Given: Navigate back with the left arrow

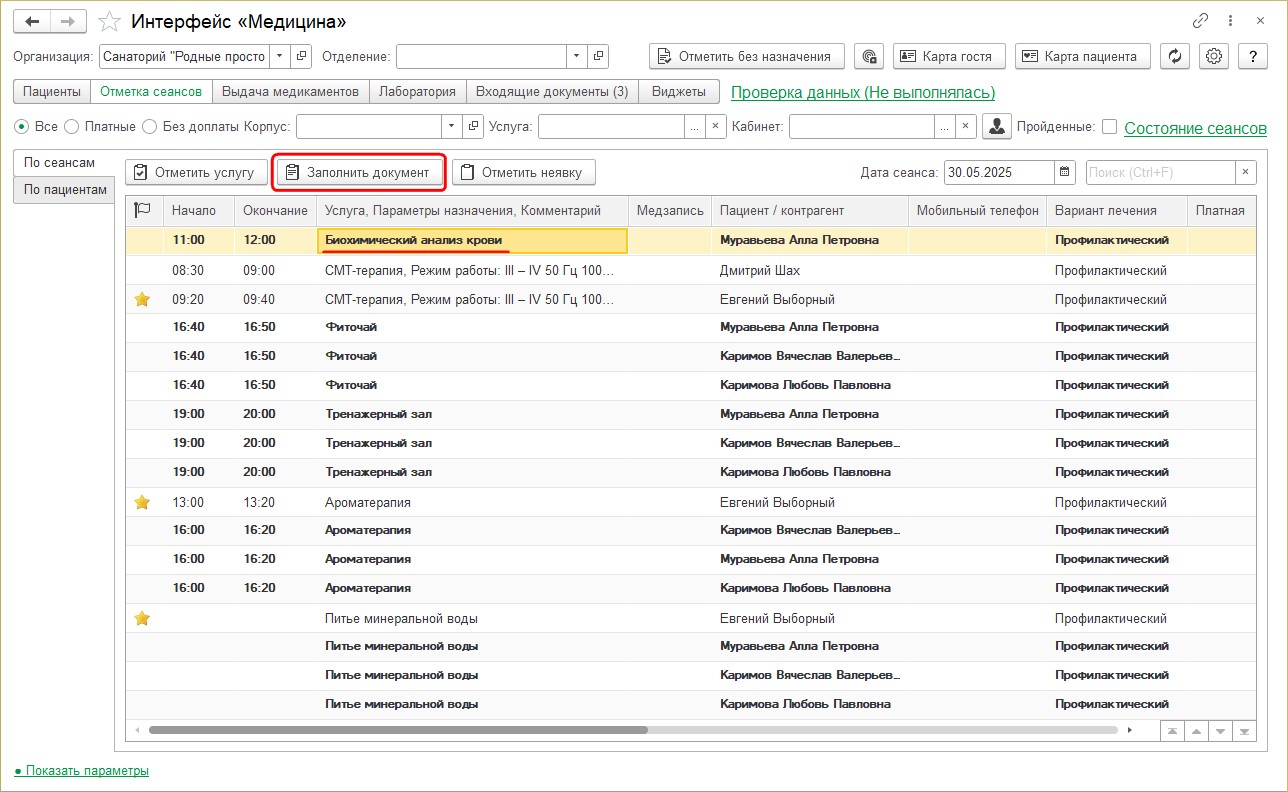Looking at the screenshot, I should coord(31,21).
